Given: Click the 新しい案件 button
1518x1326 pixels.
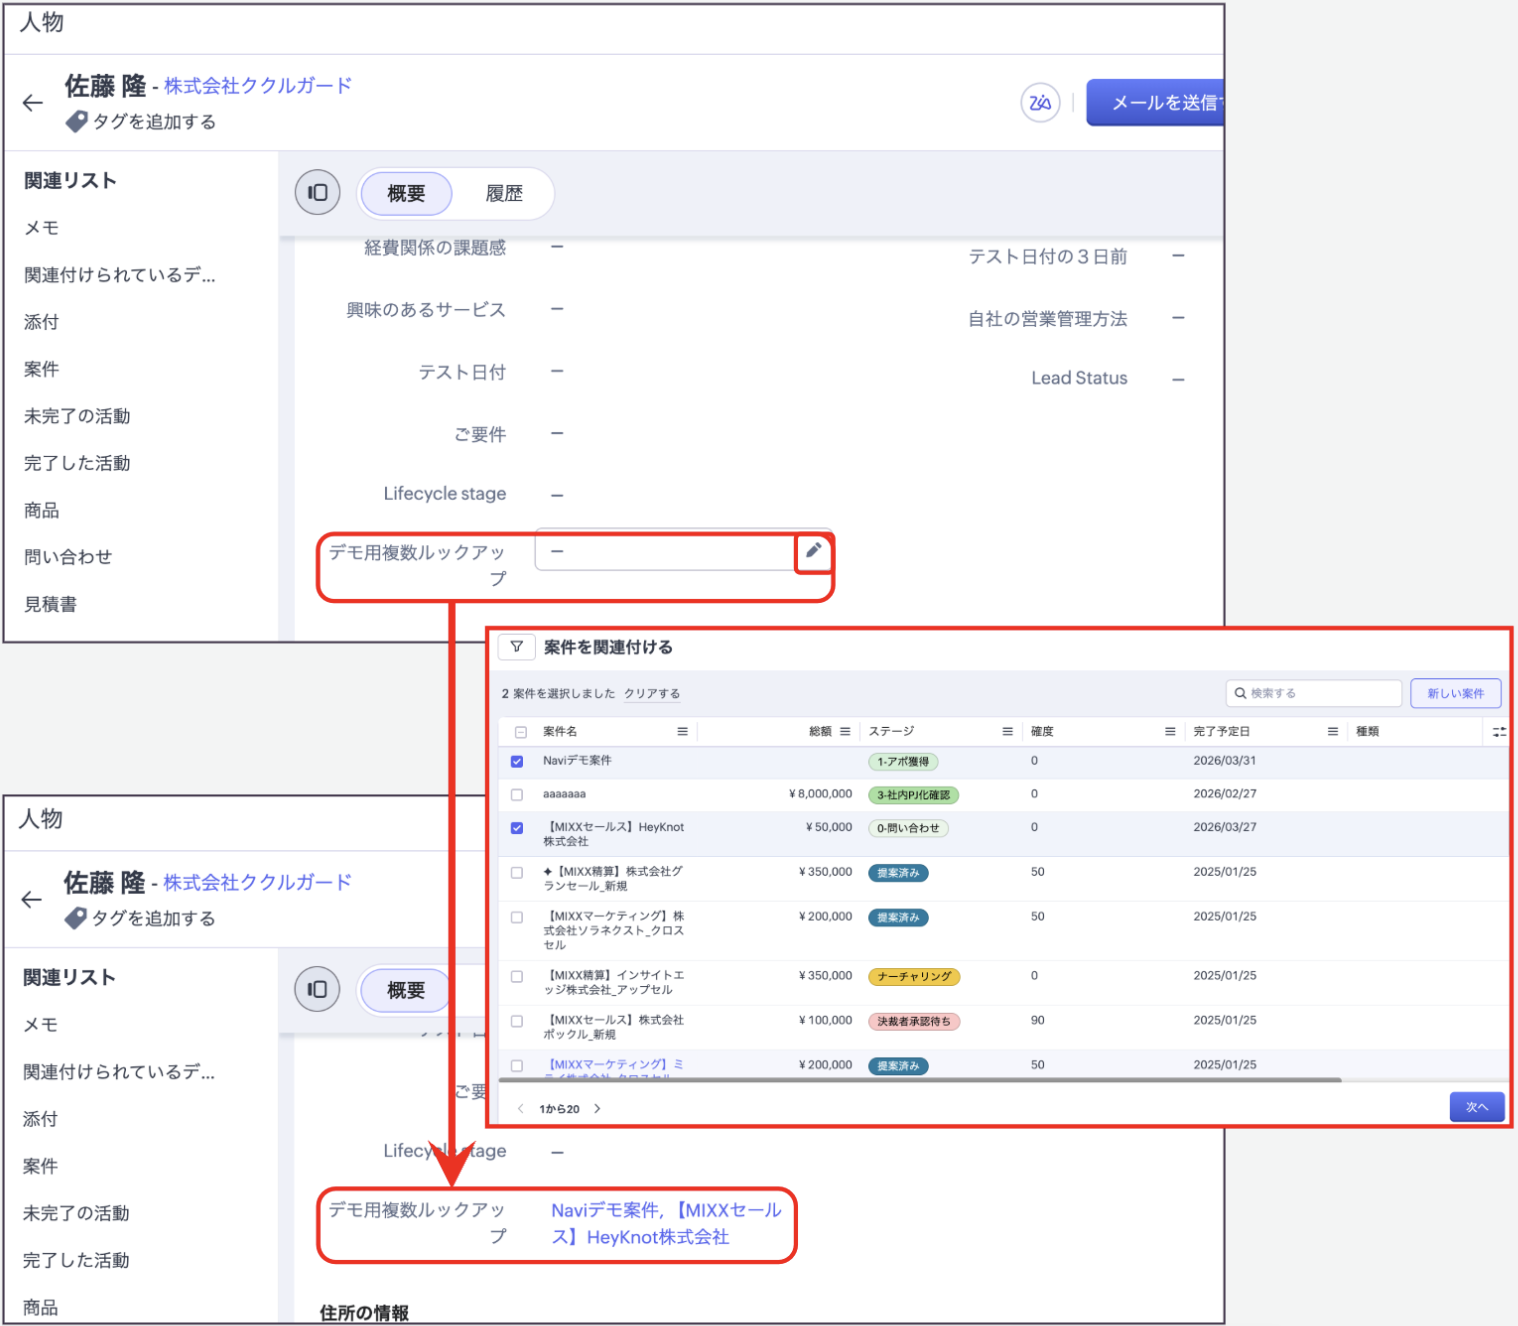Looking at the screenshot, I should 1455,693.
